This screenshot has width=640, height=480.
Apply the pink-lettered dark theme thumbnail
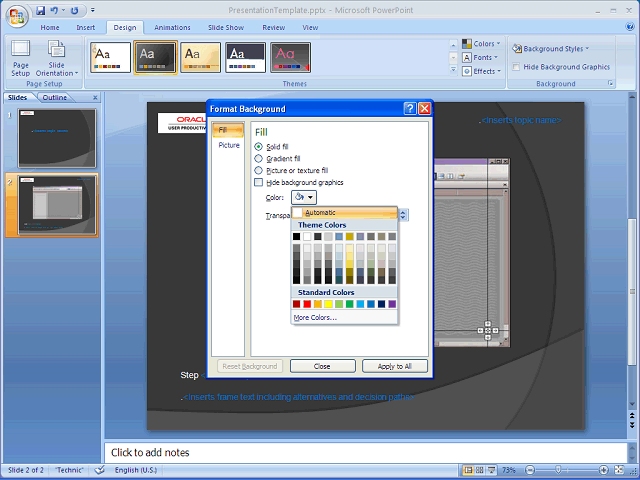click(x=290, y=57)
